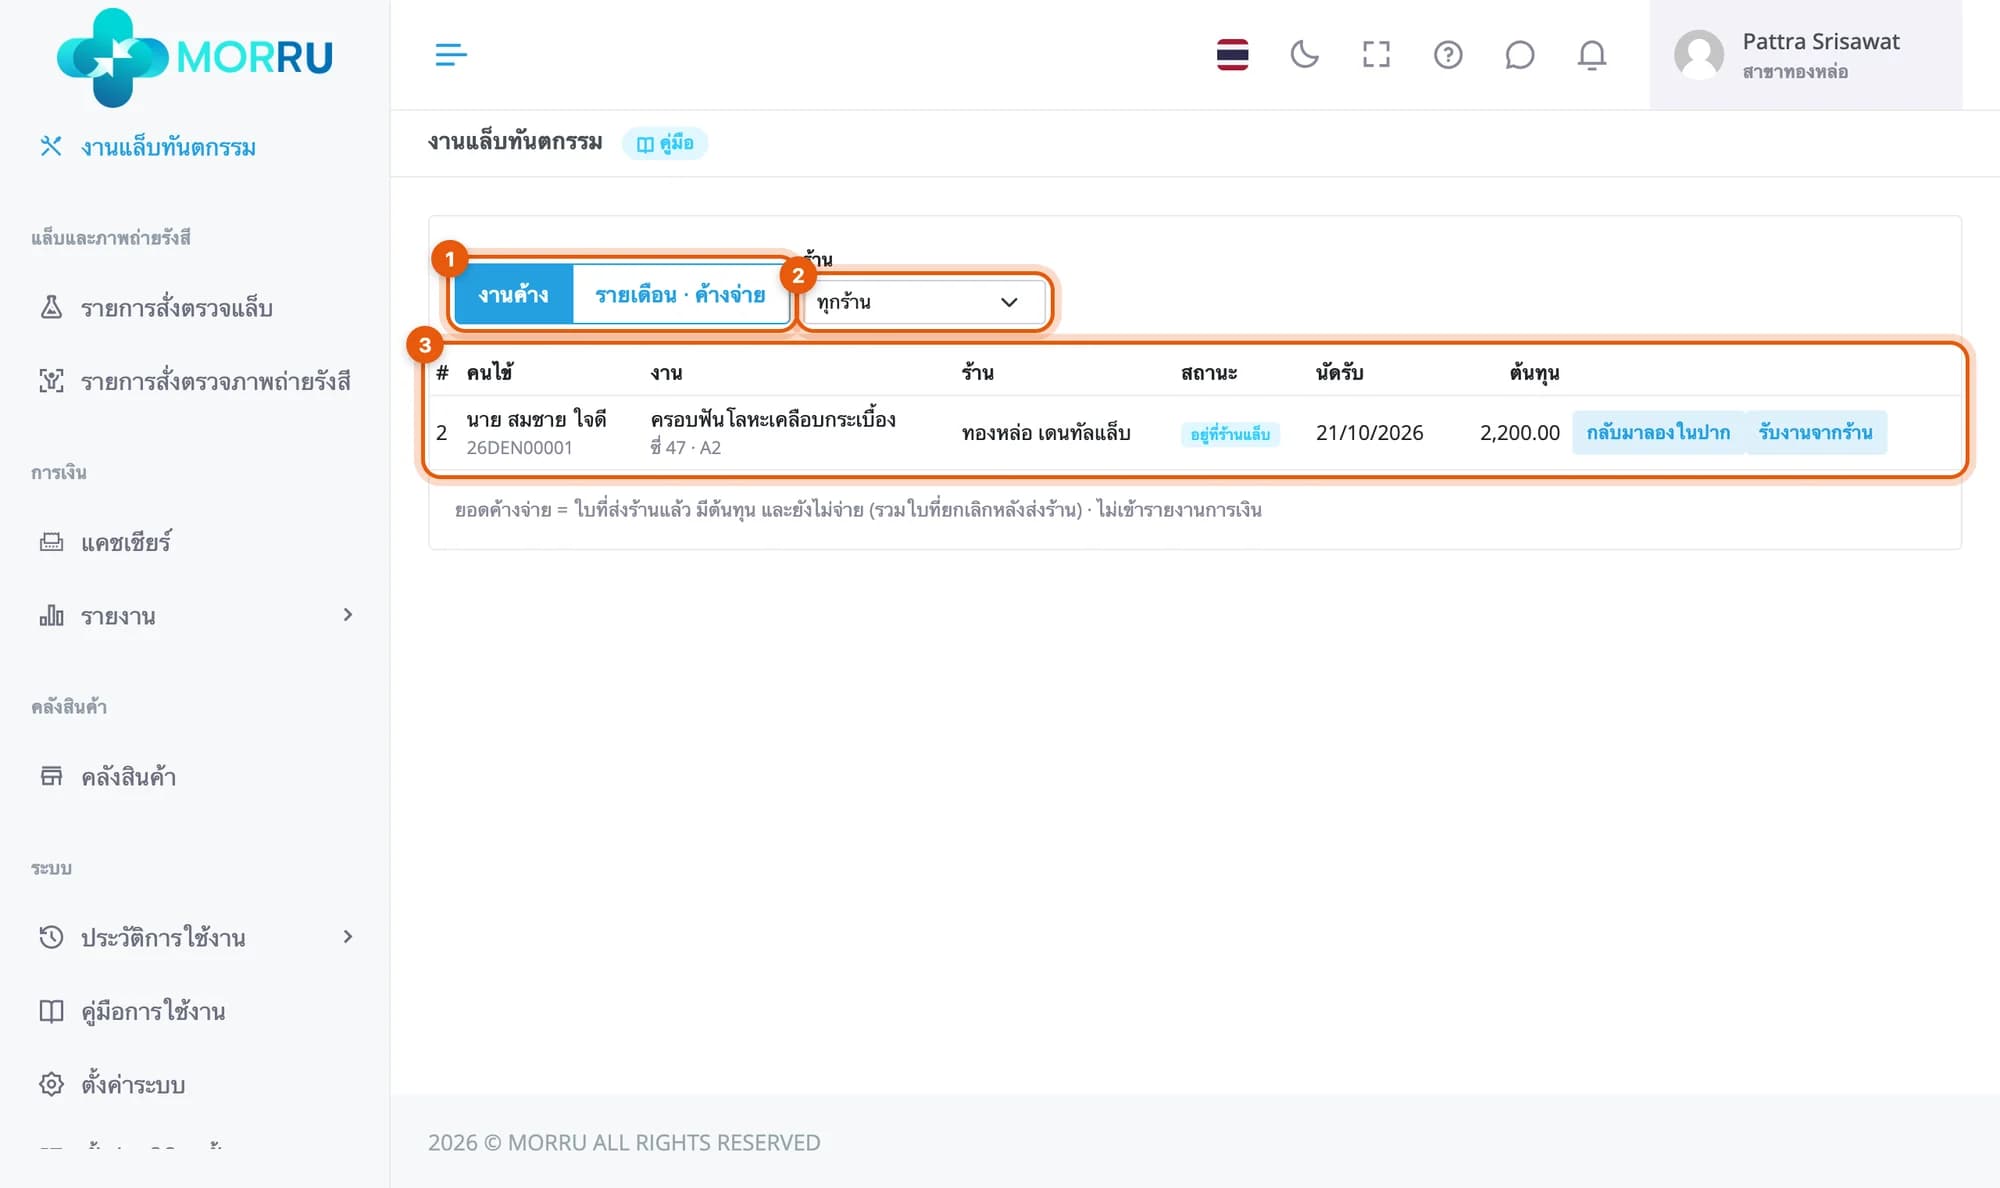
Task: Select the งานค้าง tab
Action: click(513, 294)
